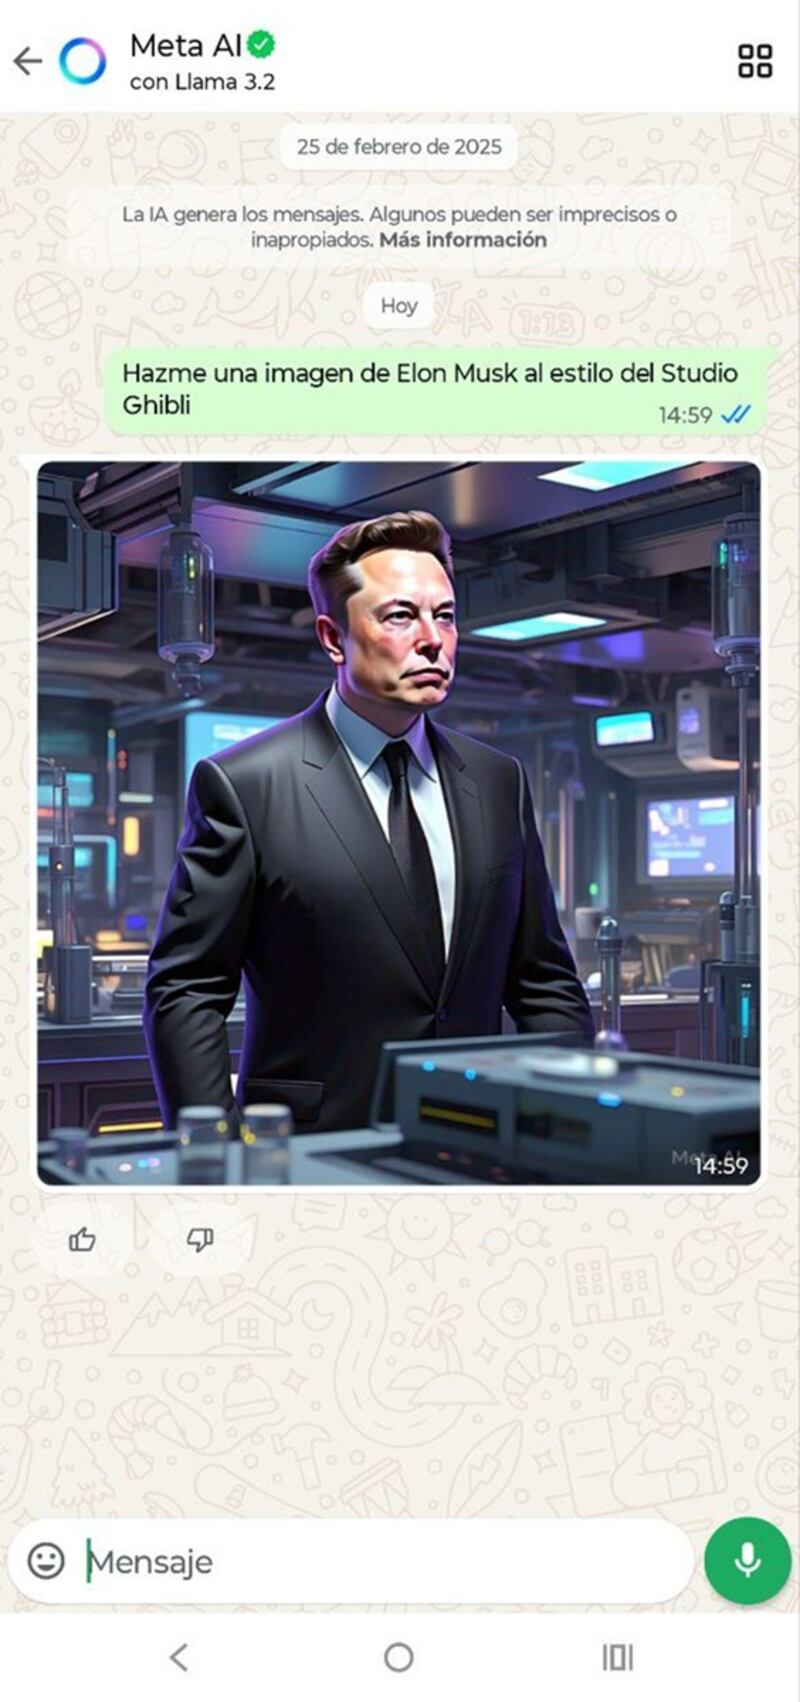Tap the 25 de febrero de 2025 chip
Viewport: 800px width, 1702px height.
coord(399,147)
